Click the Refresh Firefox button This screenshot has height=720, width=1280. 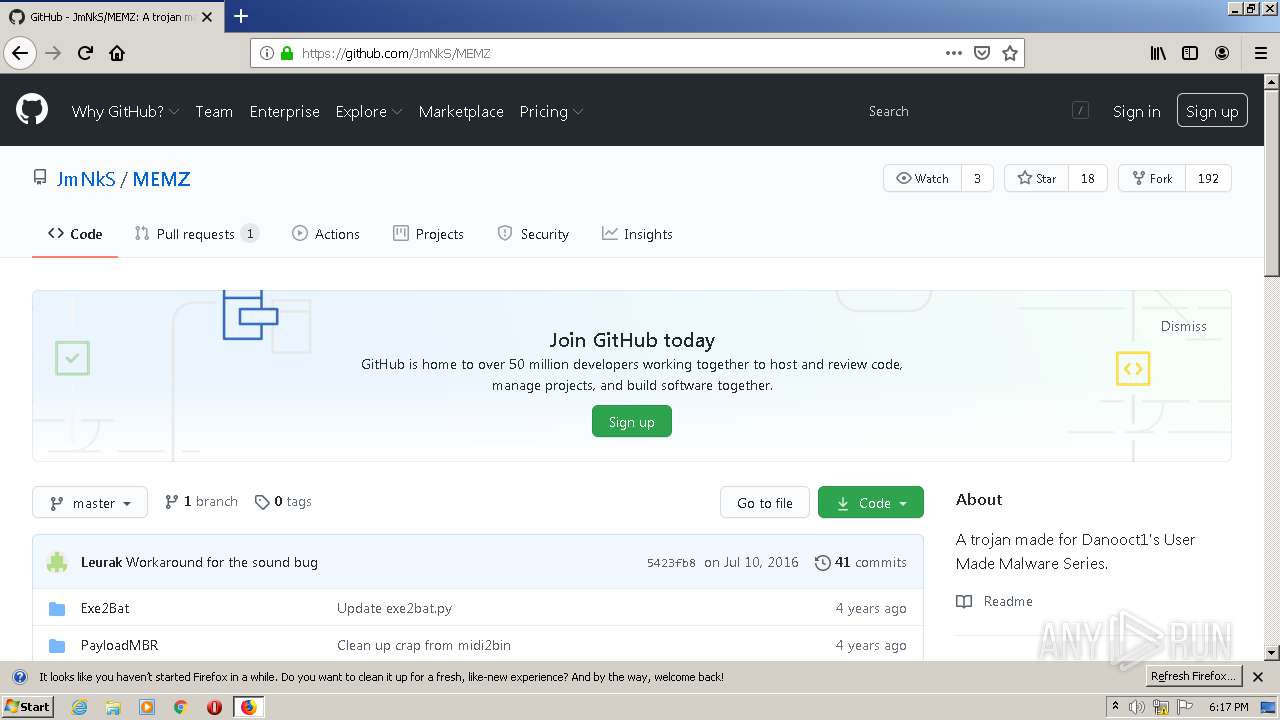coord(1193,677)
